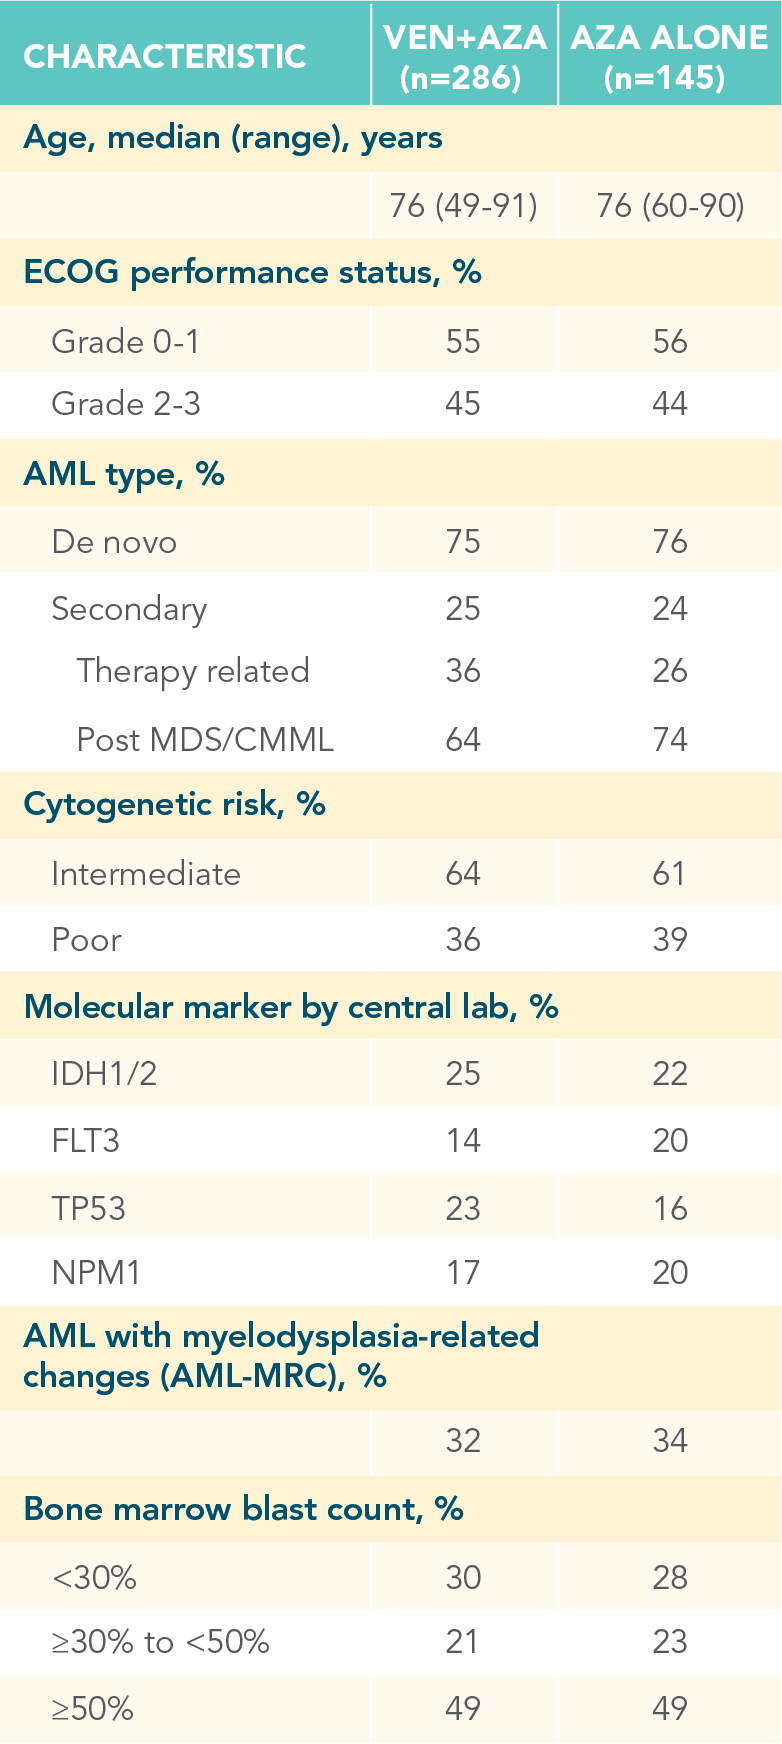The width and height of the screenshot is (782, 1744).
Task: Select the ECOG performance status section heading
Action: 252,272
